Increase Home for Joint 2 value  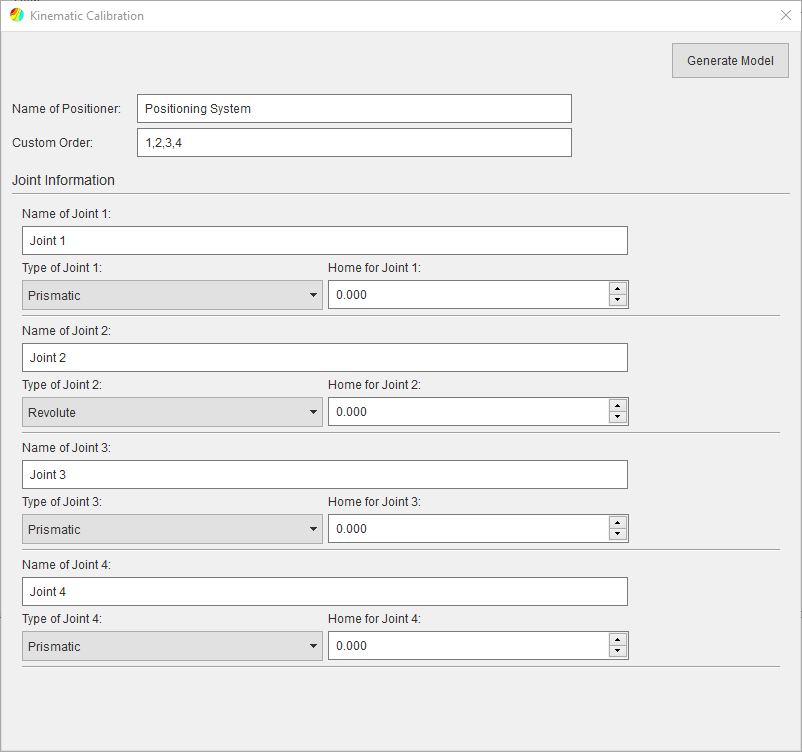(x=618, y=406)
